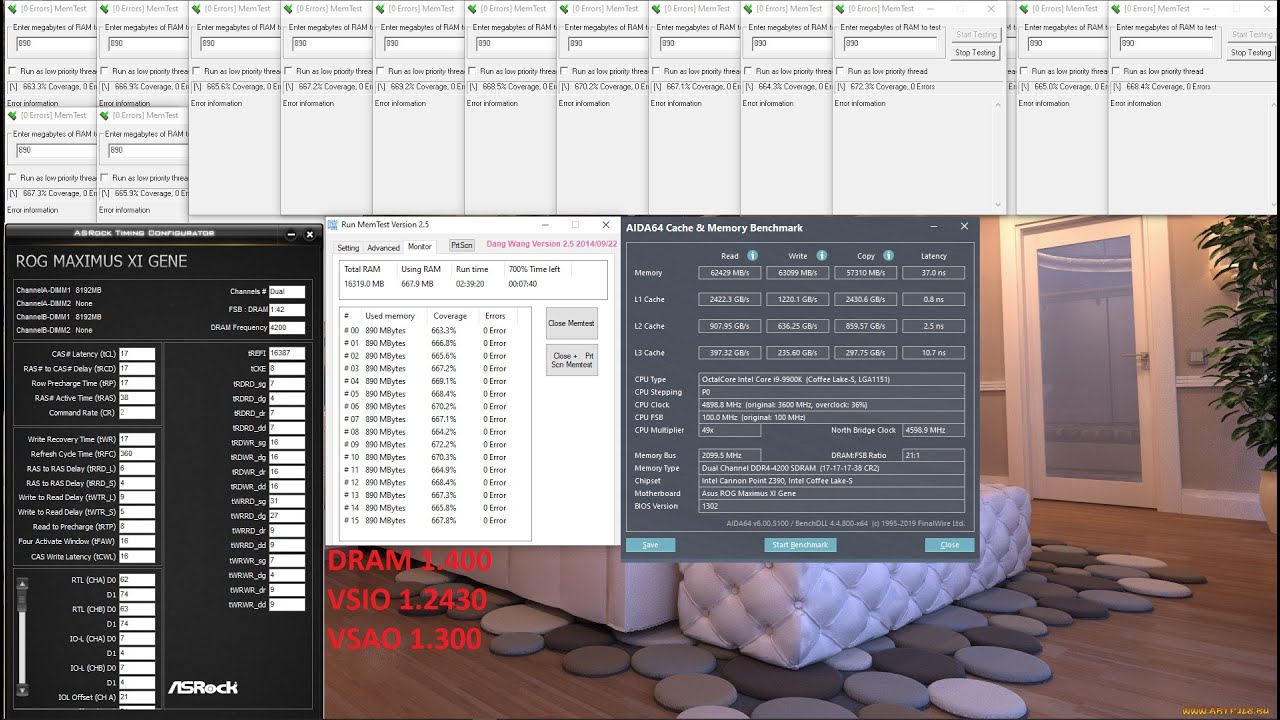Enable low priority thread in 668.4% coverage MemTest

(1116, 71)
